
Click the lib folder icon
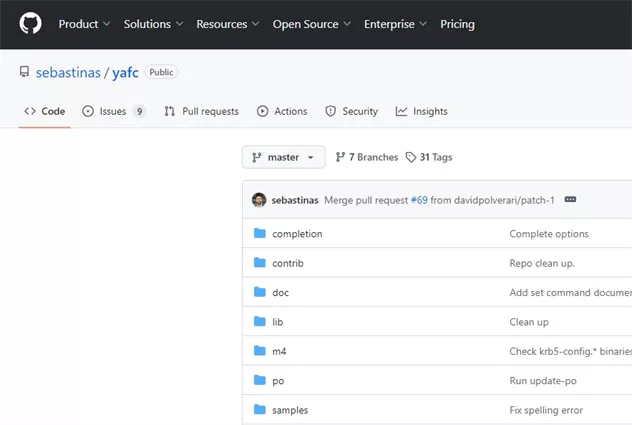[x=260, y=321]
